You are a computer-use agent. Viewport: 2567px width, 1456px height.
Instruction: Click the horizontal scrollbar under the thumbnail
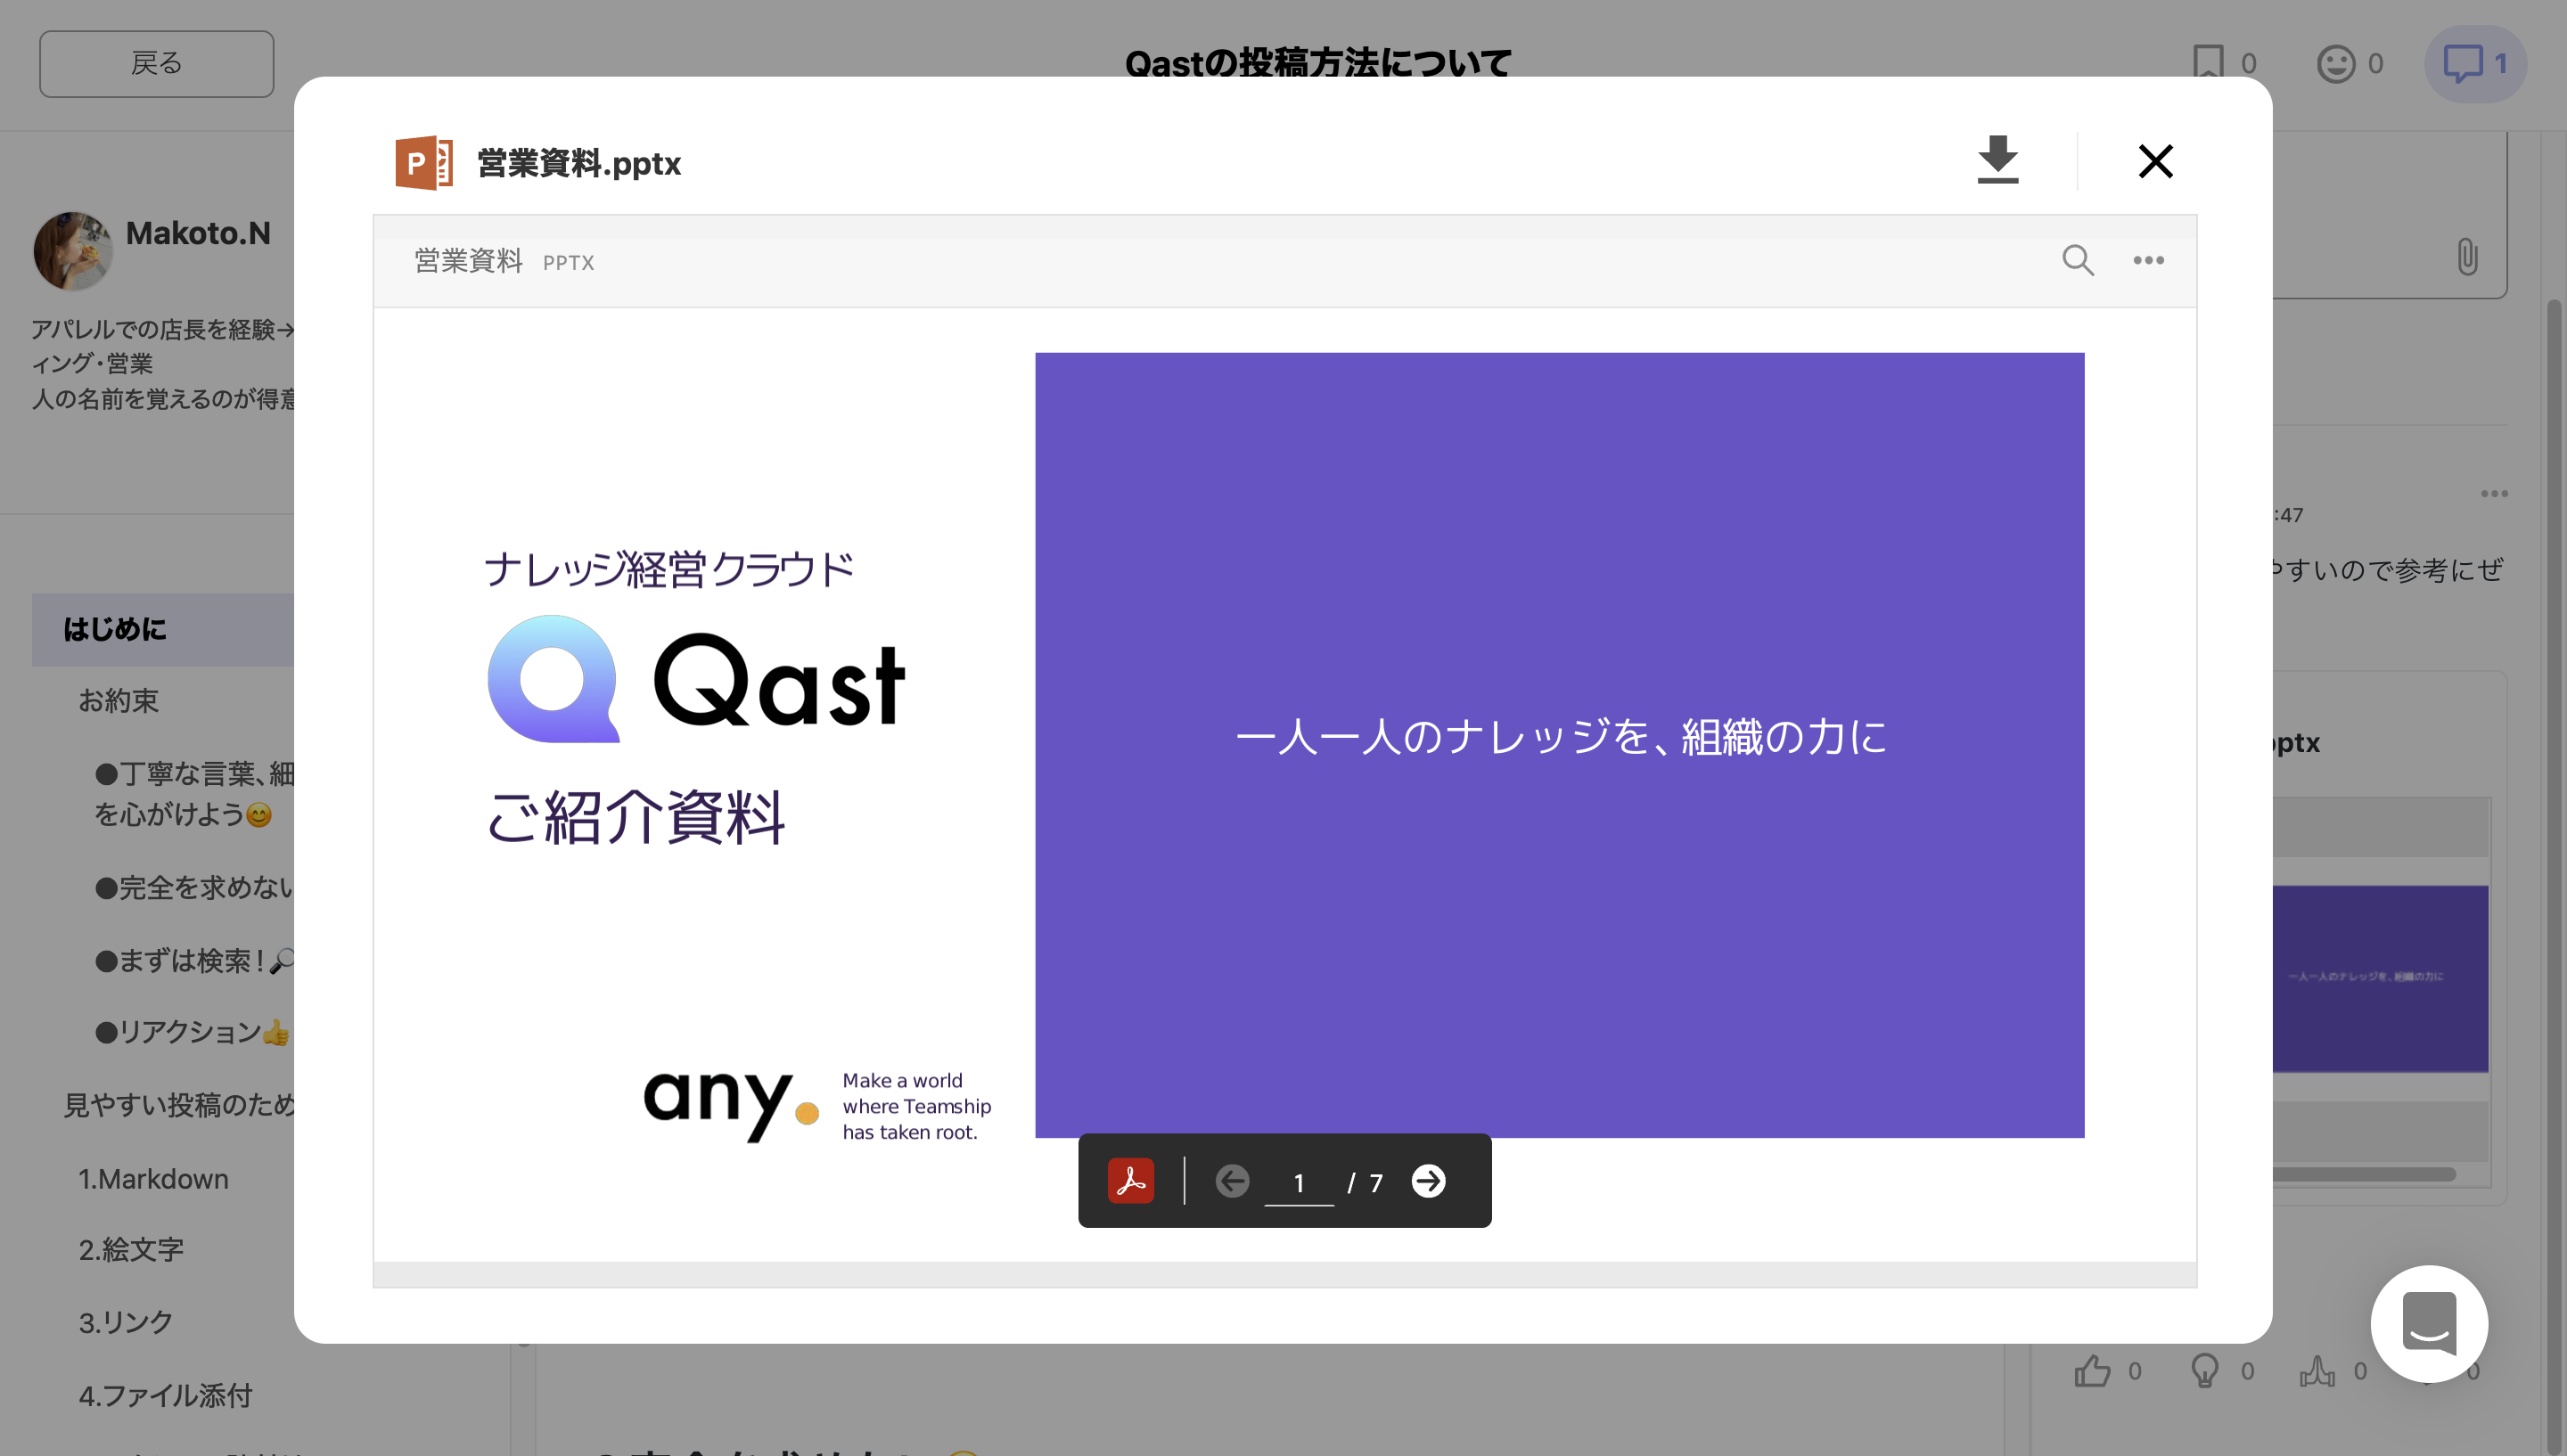pyautogui.click(x=2363, y=1174)
